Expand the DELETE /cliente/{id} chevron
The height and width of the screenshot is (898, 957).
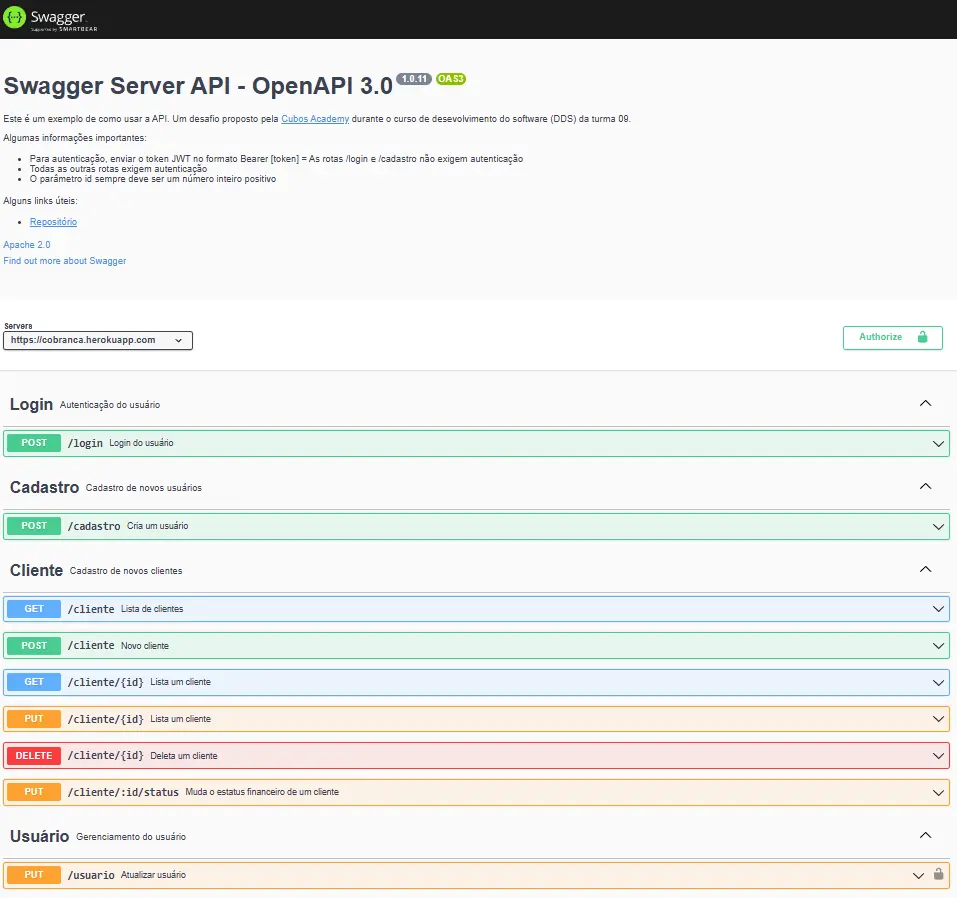pos(938,756)
